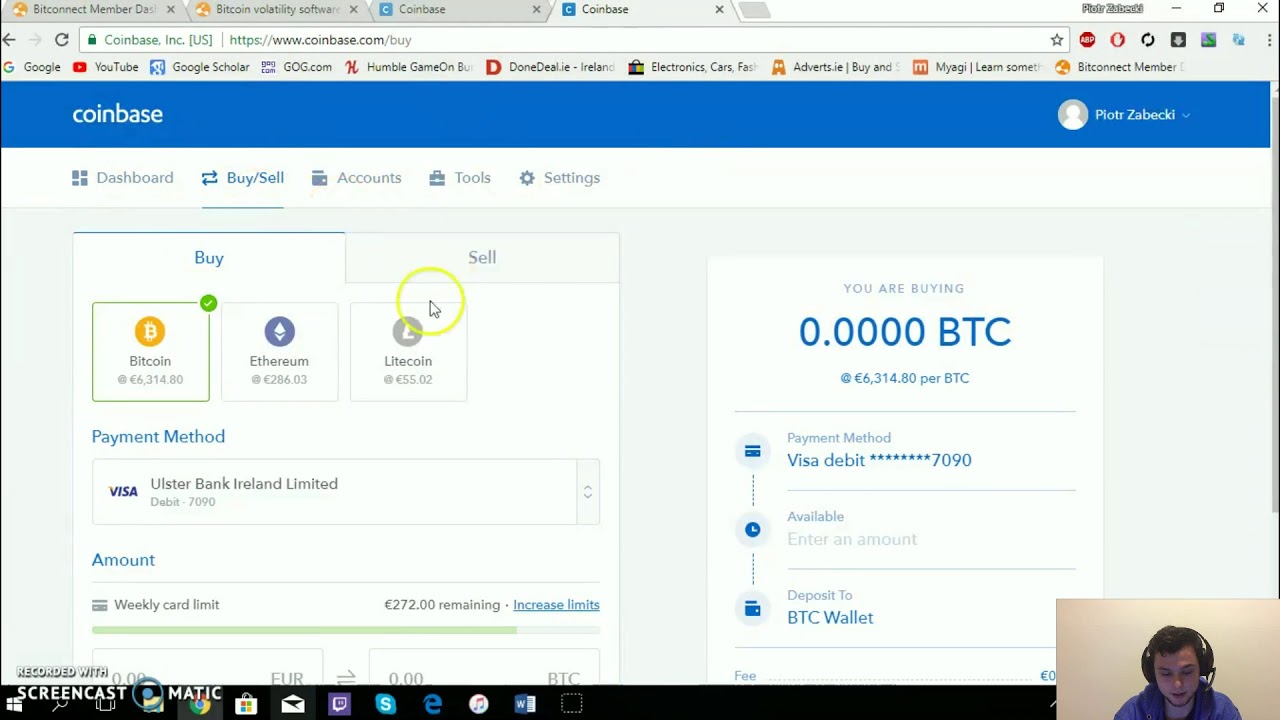Click the circular arrows sync extension icon
Viewport: 1280px width, 720px height.
tap(1147, 40)
